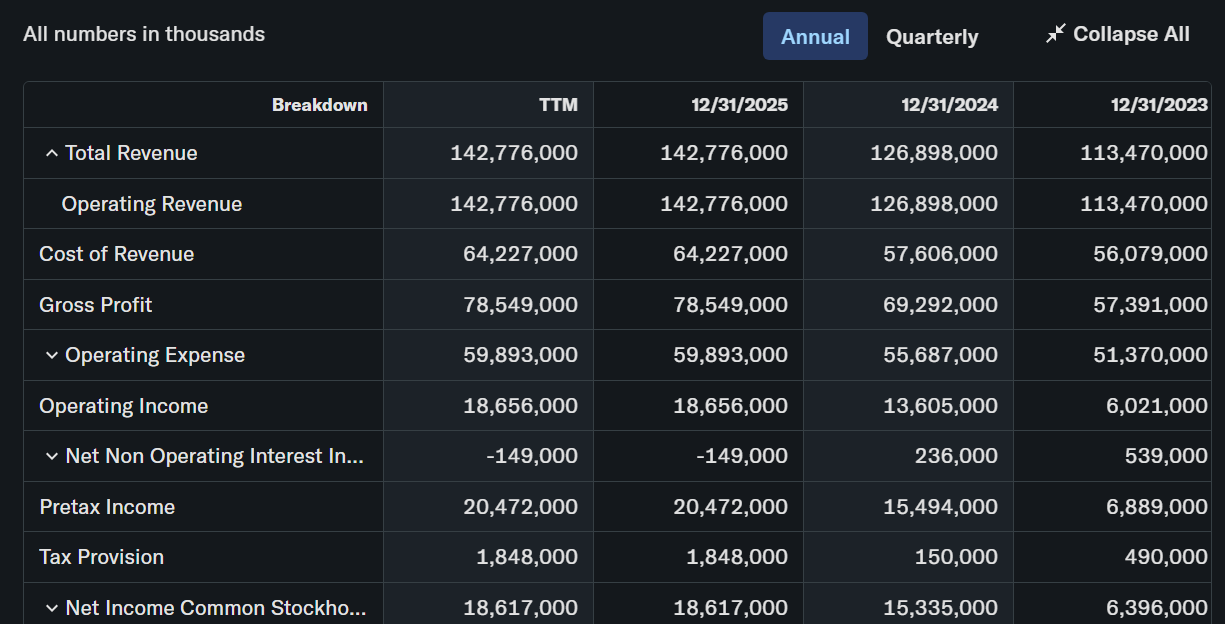
Task: Click the Collapse All button text
Action: [x=1131, y=34]
